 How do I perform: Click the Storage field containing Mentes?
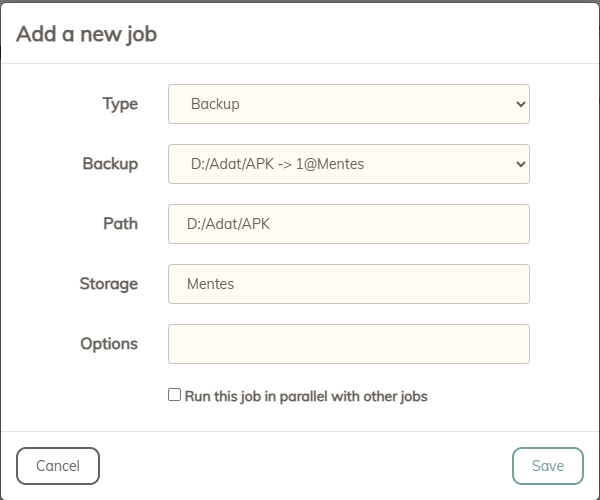348,284
